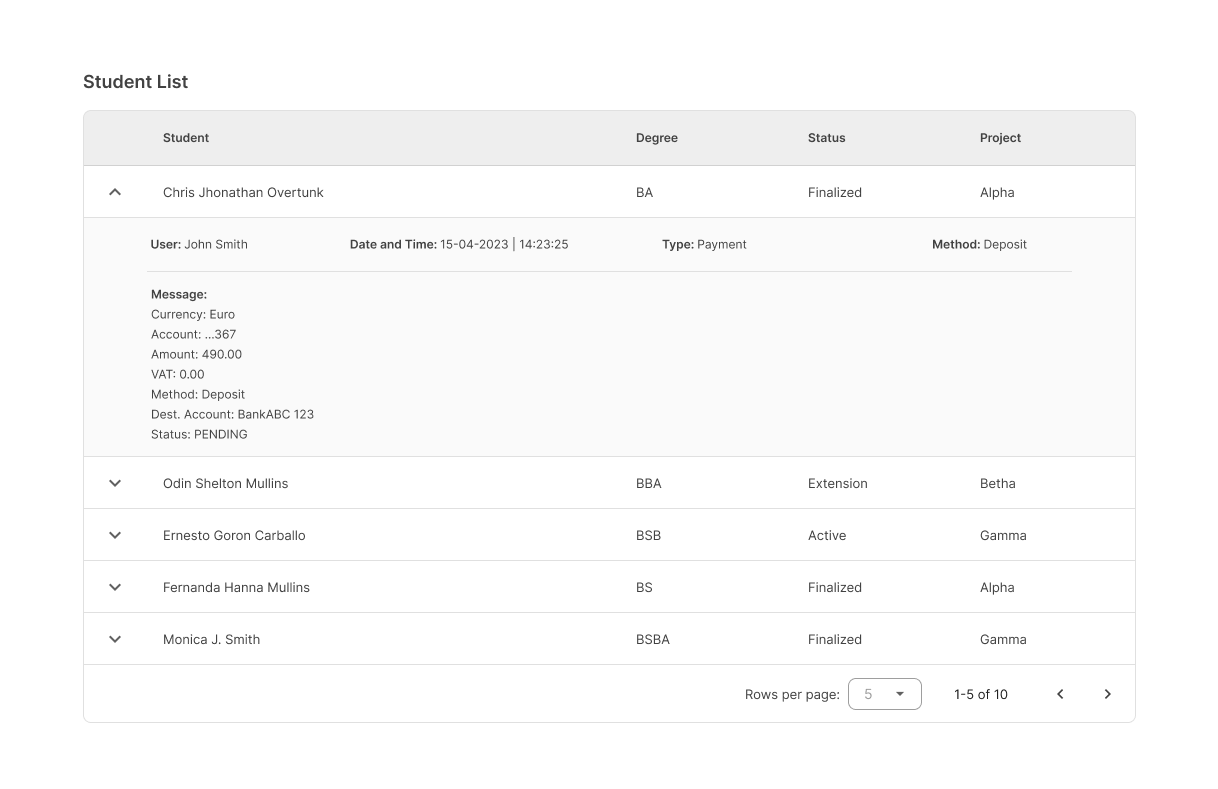Click the Status: PENDING message line
The height and width of the screenshot is (789, 1218).
click(199, 434)
